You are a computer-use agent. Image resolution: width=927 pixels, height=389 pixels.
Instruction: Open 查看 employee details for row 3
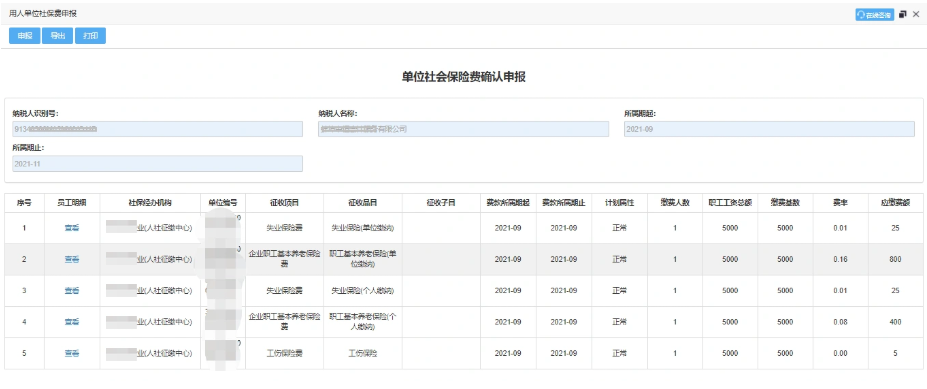(72, 290)
